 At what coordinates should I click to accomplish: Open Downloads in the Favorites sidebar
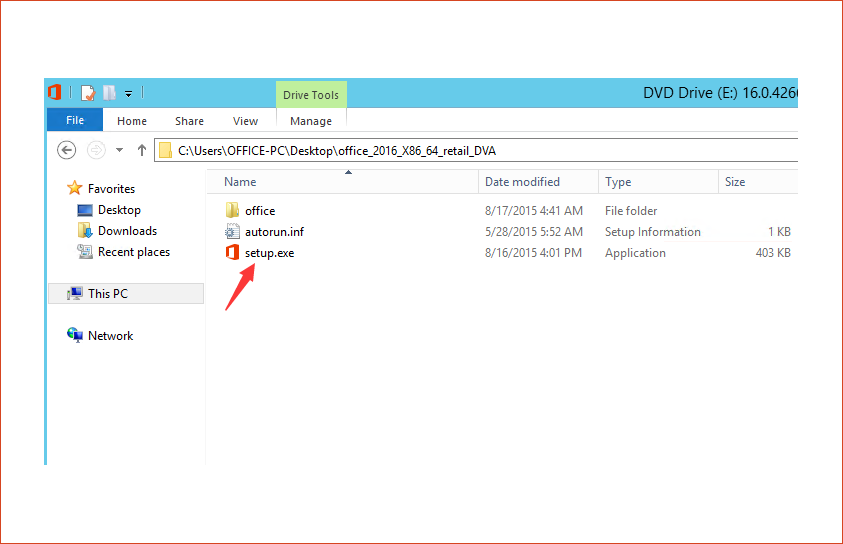coord(127,231)
